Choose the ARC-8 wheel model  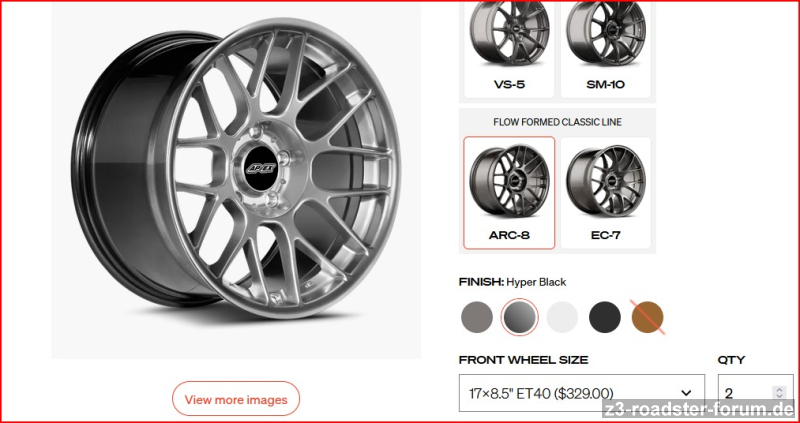509,192
